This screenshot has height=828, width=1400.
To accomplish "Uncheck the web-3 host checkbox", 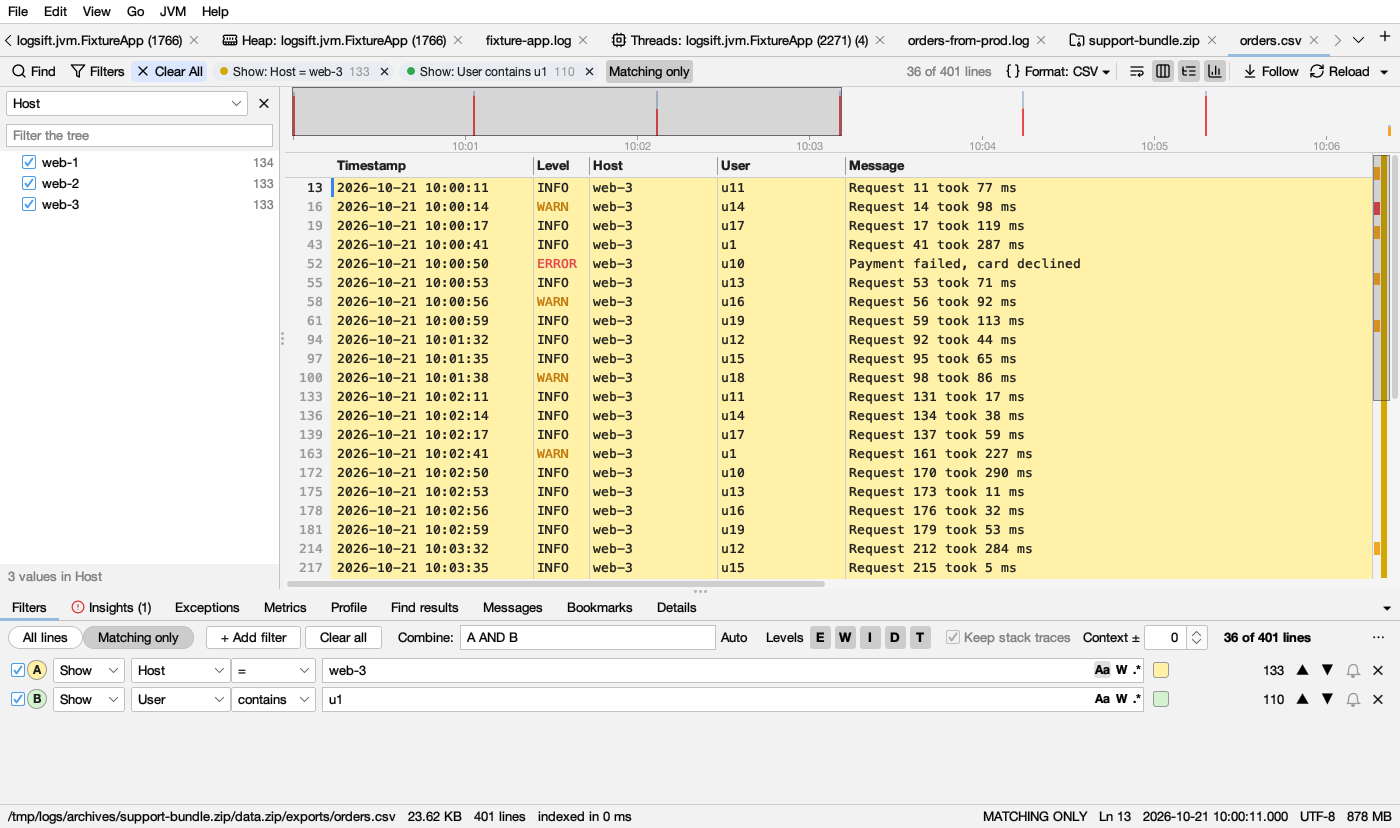I will click(x=29, y=204).
